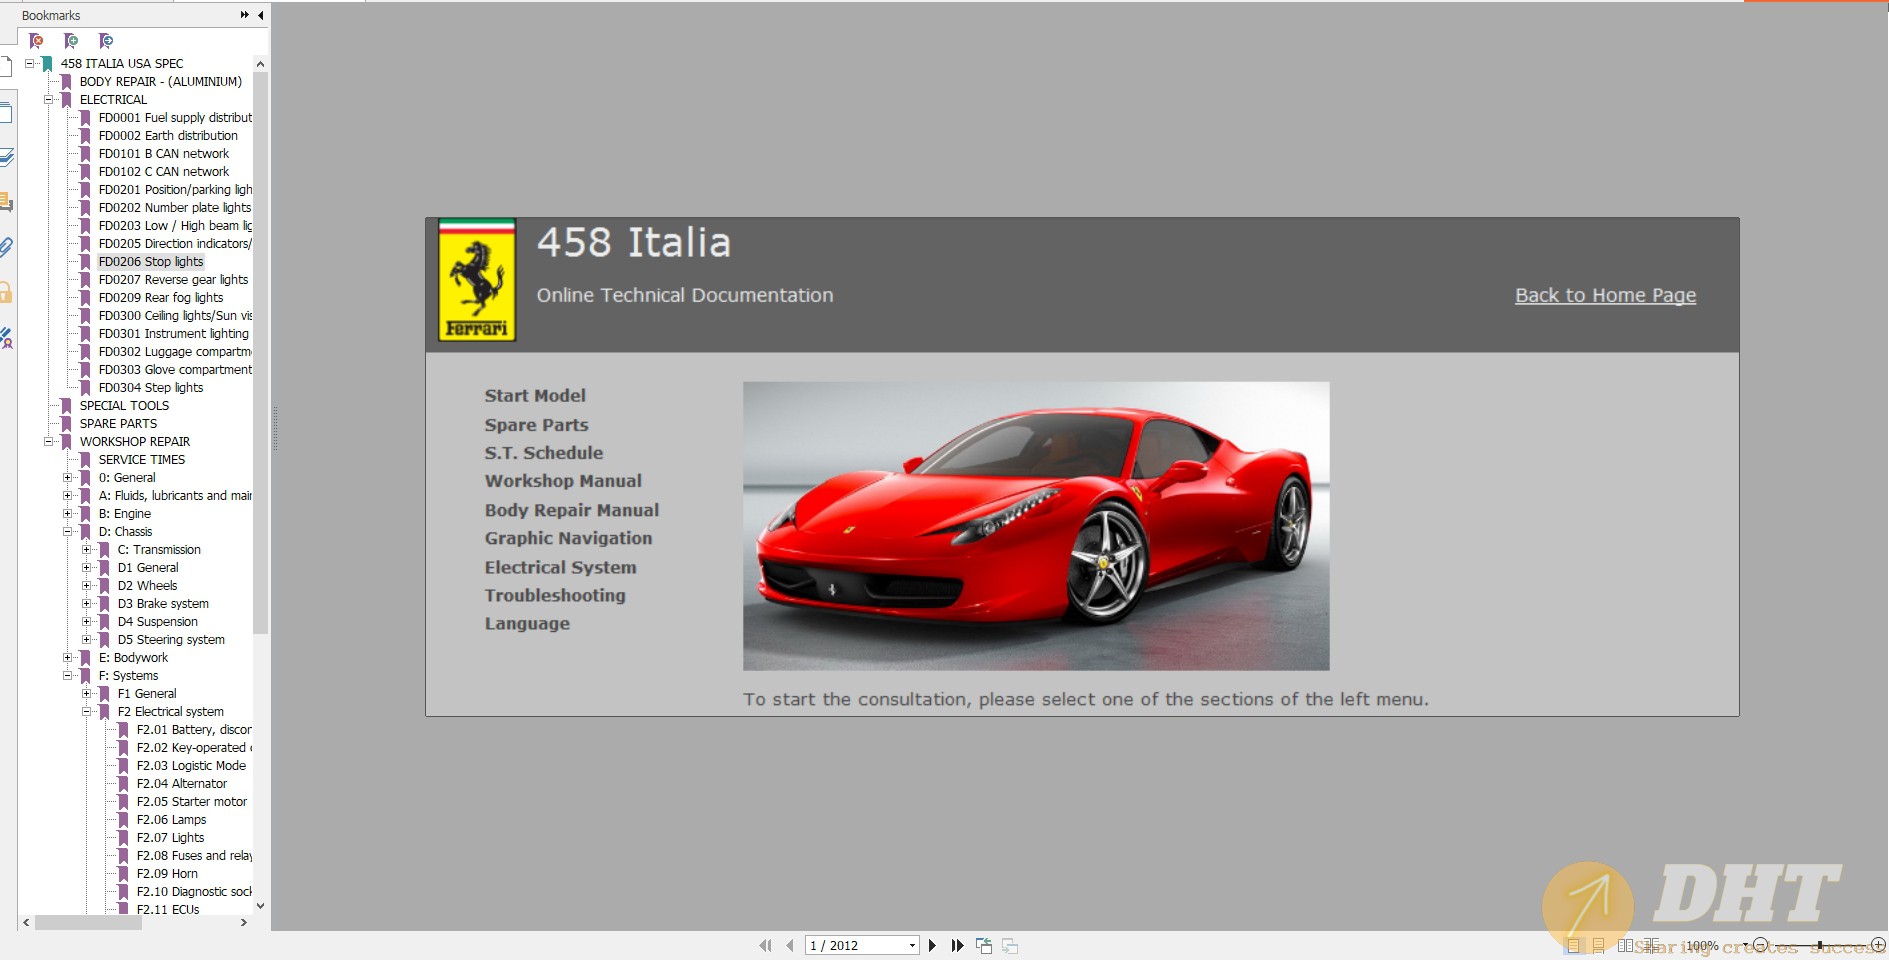Click the next view icon
The image size is (1889, 960).
click(x=1010, y=945)
